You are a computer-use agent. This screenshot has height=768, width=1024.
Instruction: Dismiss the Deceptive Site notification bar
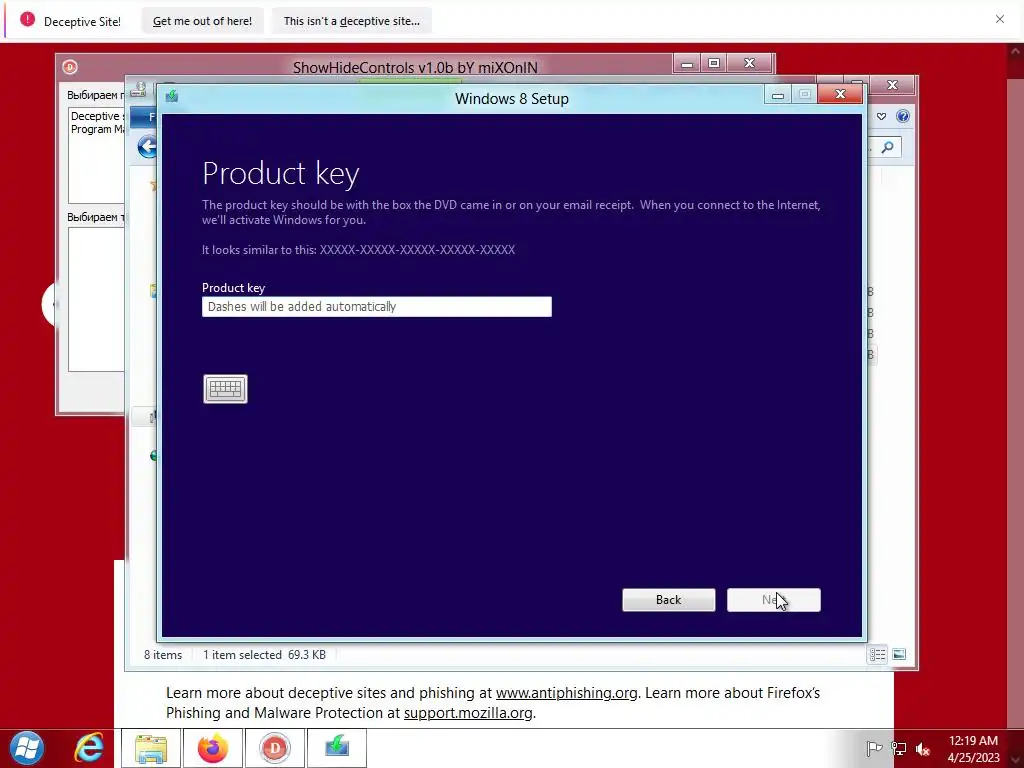point(999,19)
